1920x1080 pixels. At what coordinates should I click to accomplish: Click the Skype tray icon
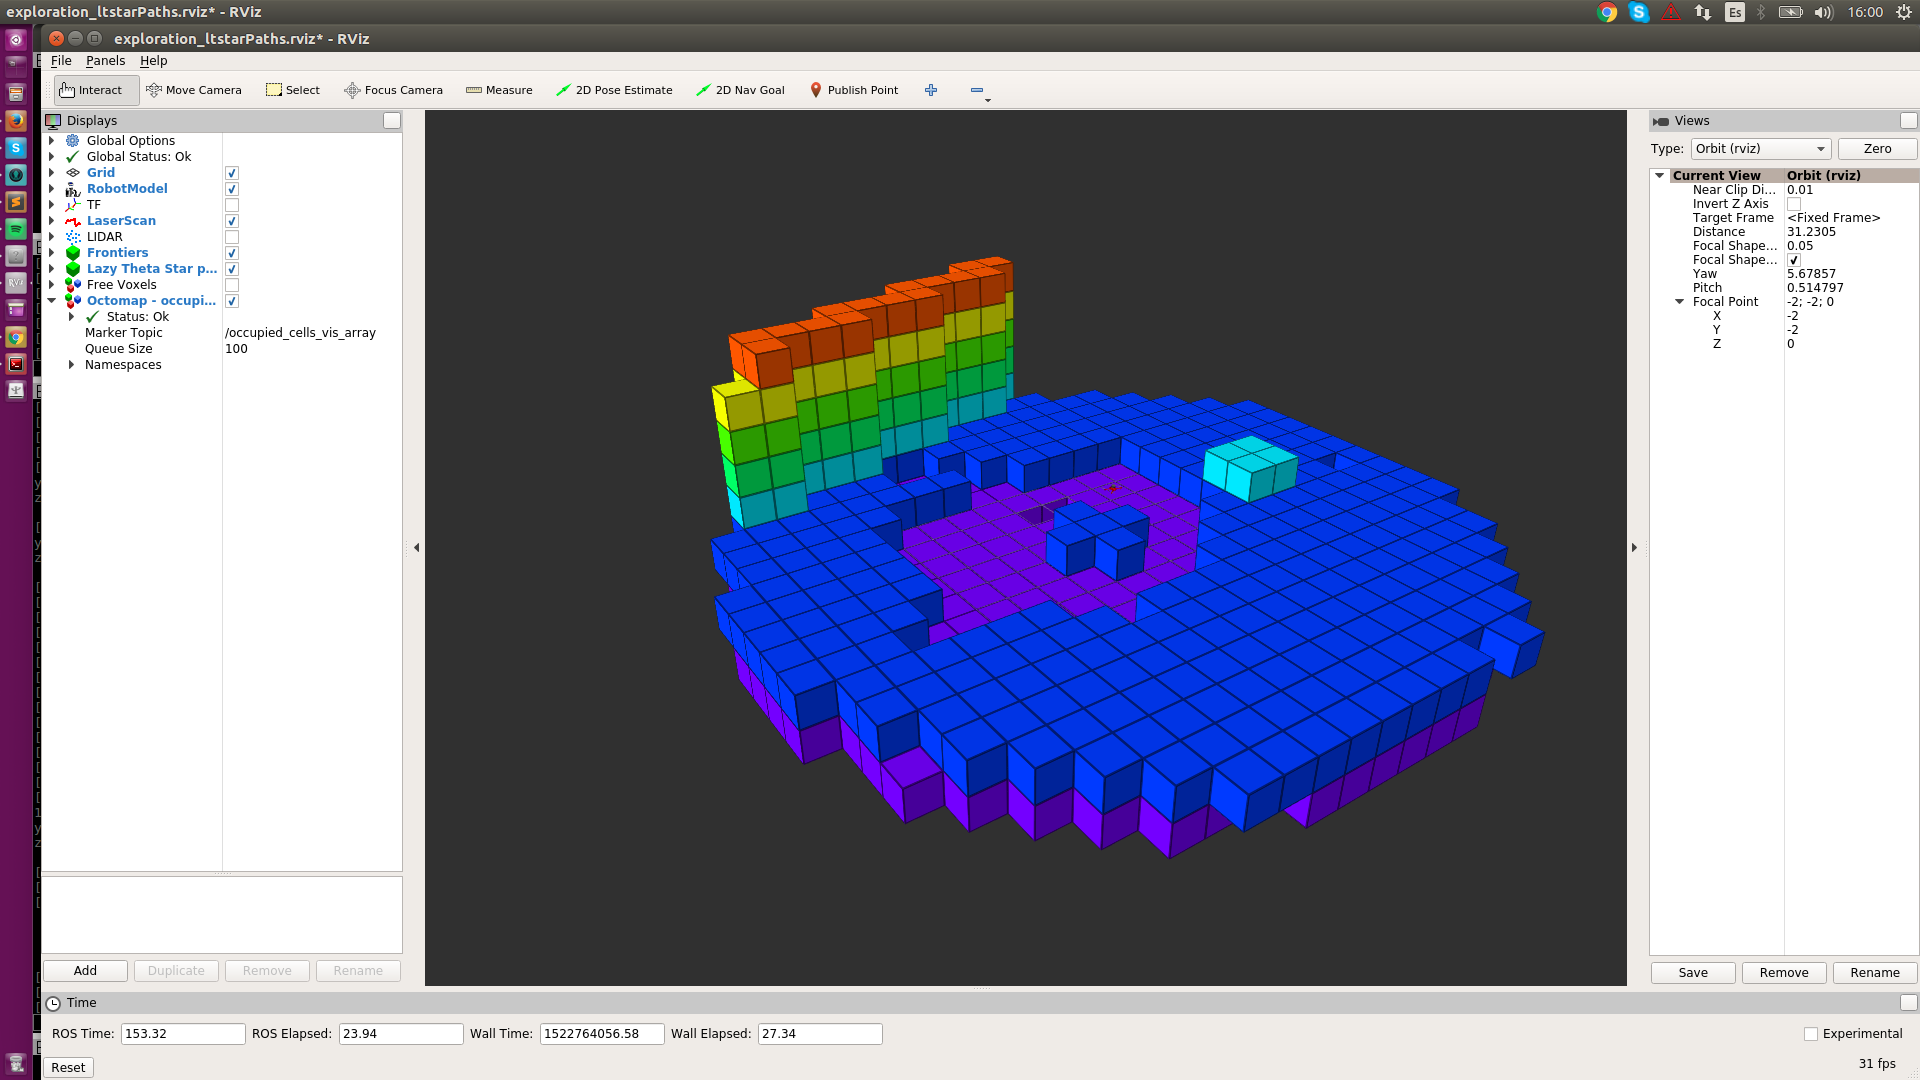[1639, 12]
